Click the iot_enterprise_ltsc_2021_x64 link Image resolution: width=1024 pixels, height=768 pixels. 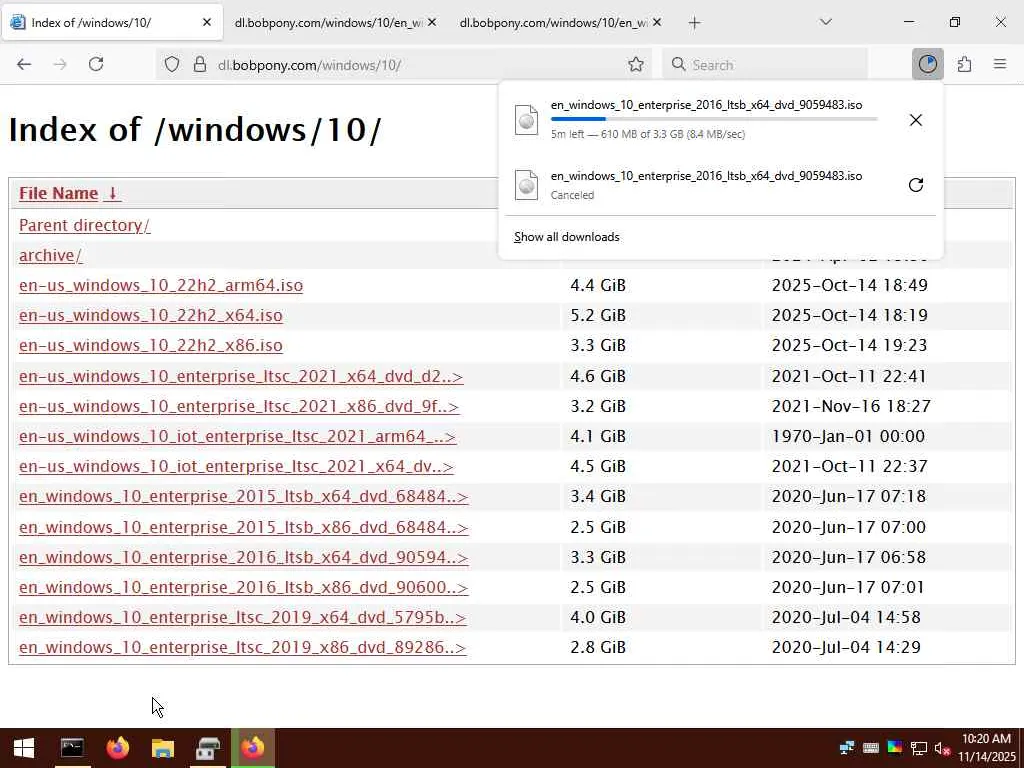(236, 466)
